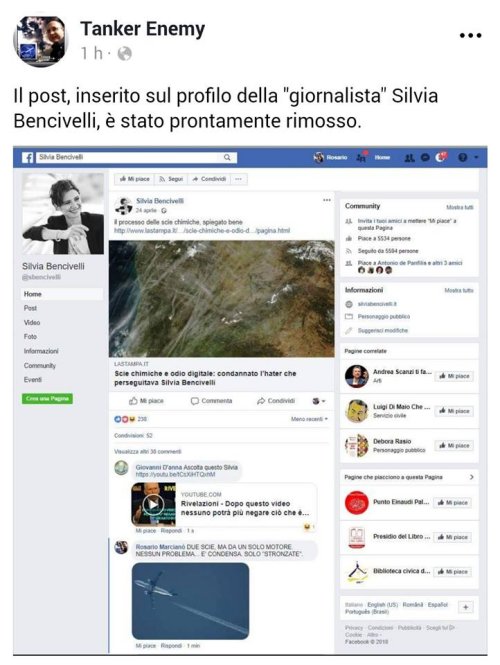Open the Meno recenti comment sort dropdown
This screenshot has height=665, width=500.
pos(309,419)
